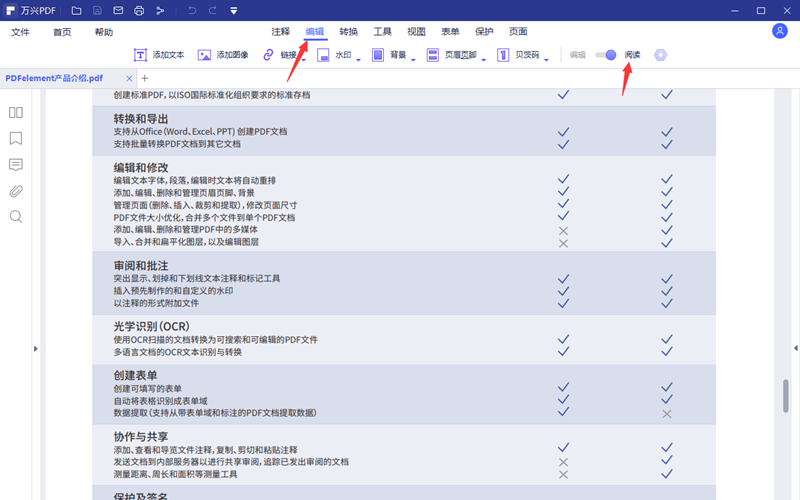Toggle the edit/read mode switch
This screenshot has height=500, width=800.
tap(605, 55)
